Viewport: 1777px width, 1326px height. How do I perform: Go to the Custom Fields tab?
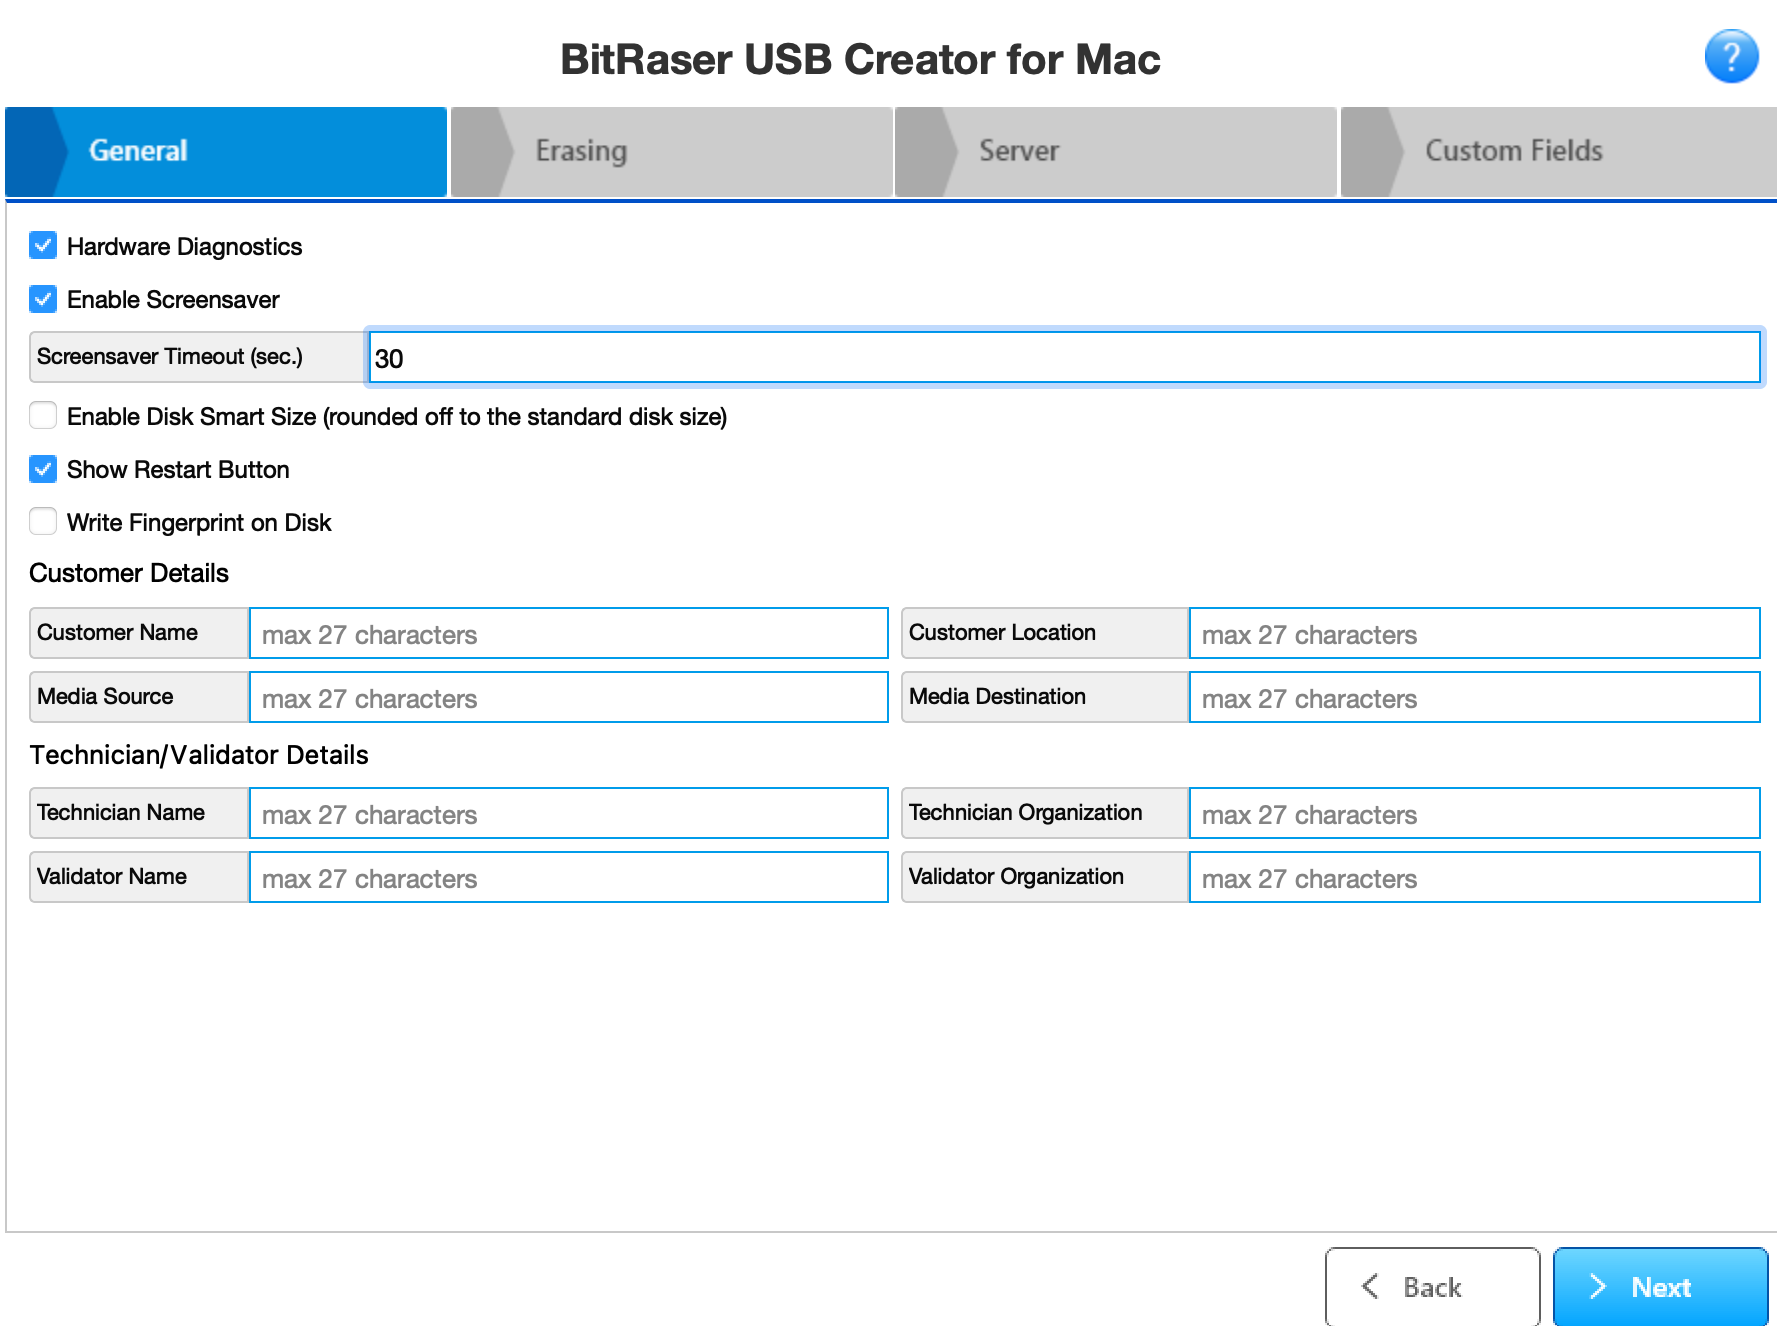(1558, 151)
